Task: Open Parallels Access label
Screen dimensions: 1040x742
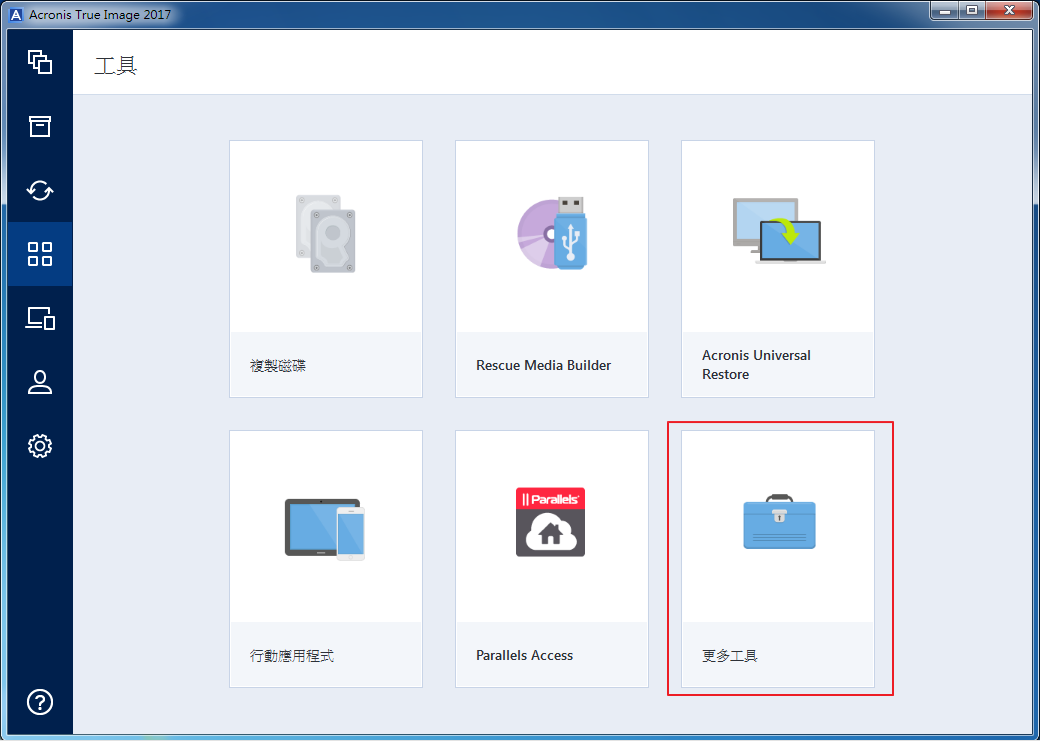Action: point(524,655)
